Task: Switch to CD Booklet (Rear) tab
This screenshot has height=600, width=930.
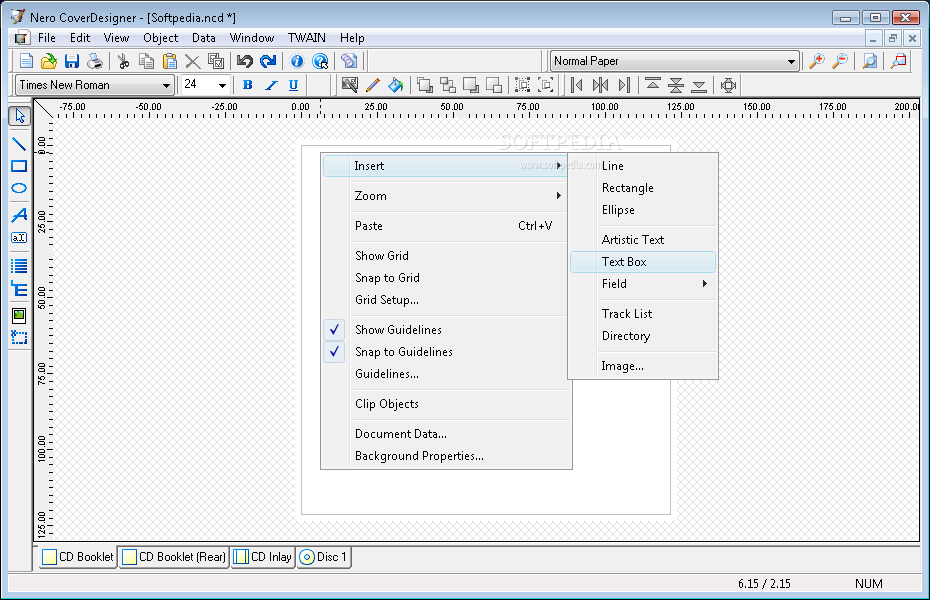Action: [174, 557]
